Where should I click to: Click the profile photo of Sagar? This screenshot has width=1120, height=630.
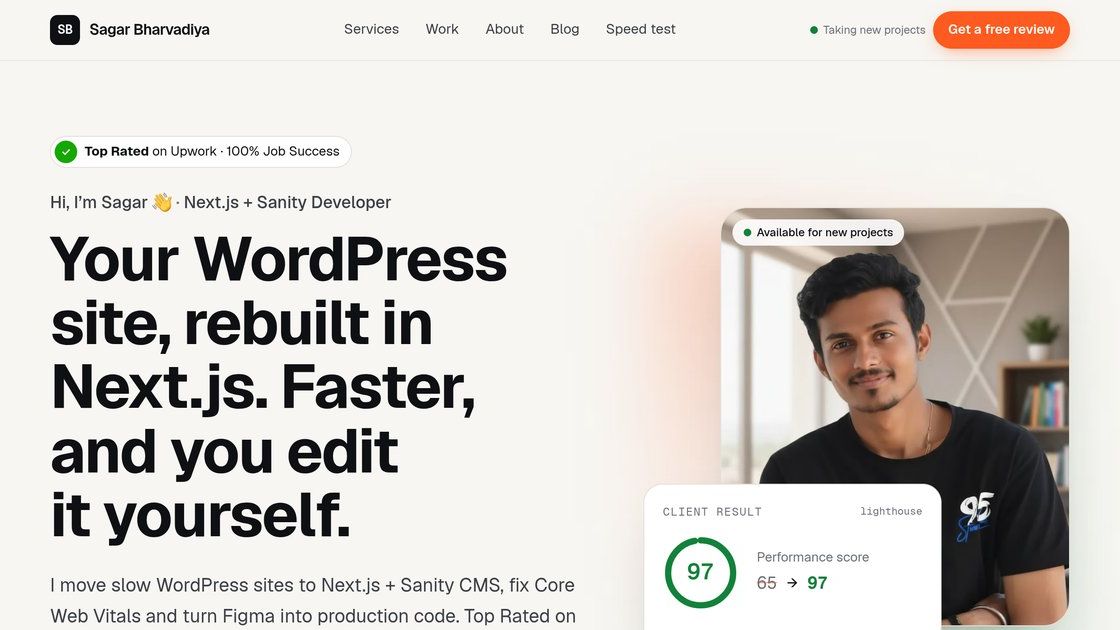pos(895,414)
